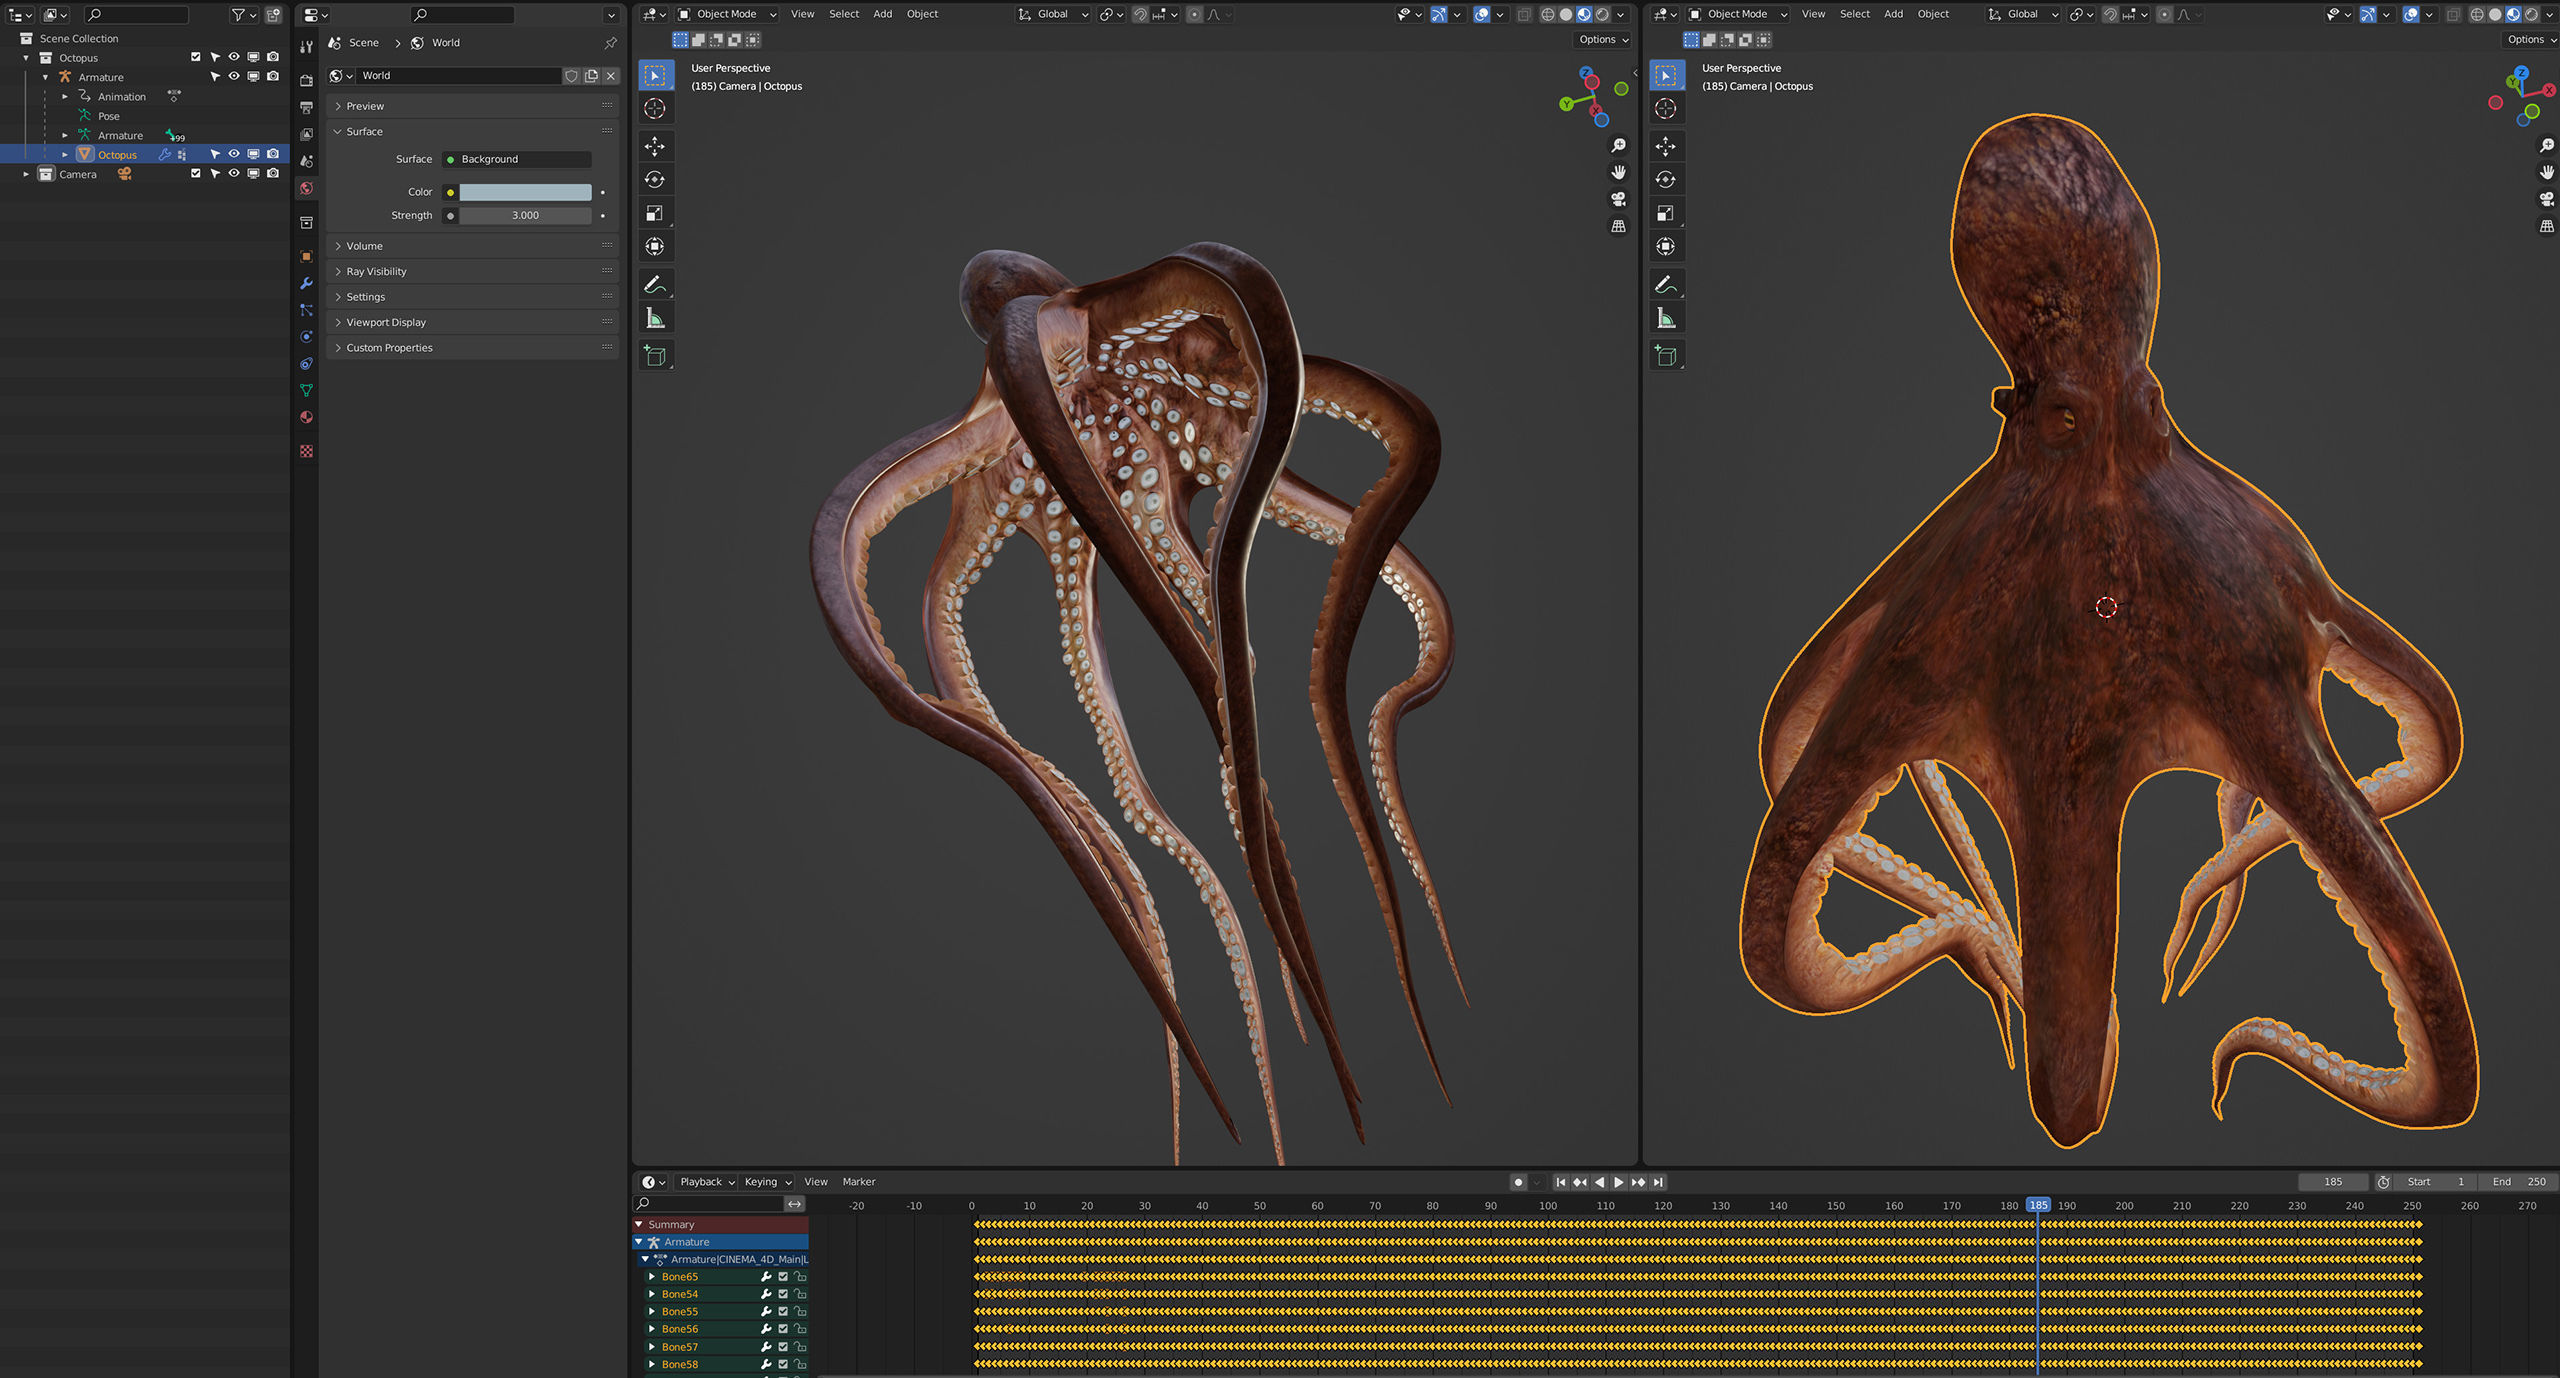Screen dimensions: 2560x1378
Task: Uncheck the Camera collection checkbox
Action: point(196,174)
